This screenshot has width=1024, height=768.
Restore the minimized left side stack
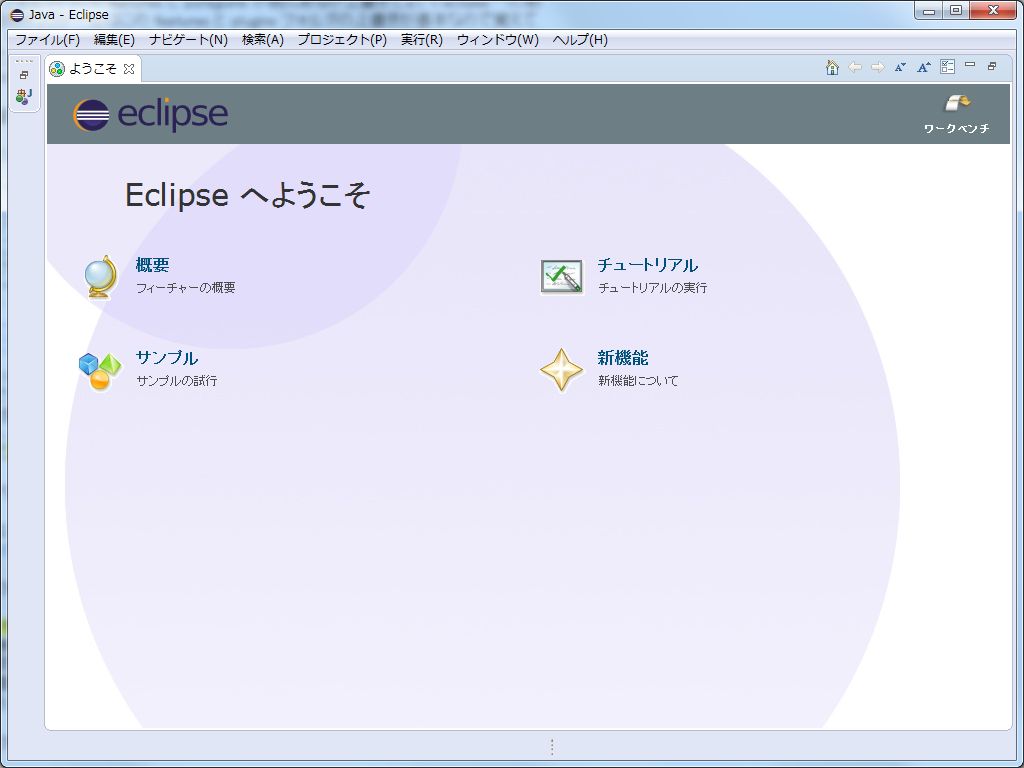click(24, 75)
